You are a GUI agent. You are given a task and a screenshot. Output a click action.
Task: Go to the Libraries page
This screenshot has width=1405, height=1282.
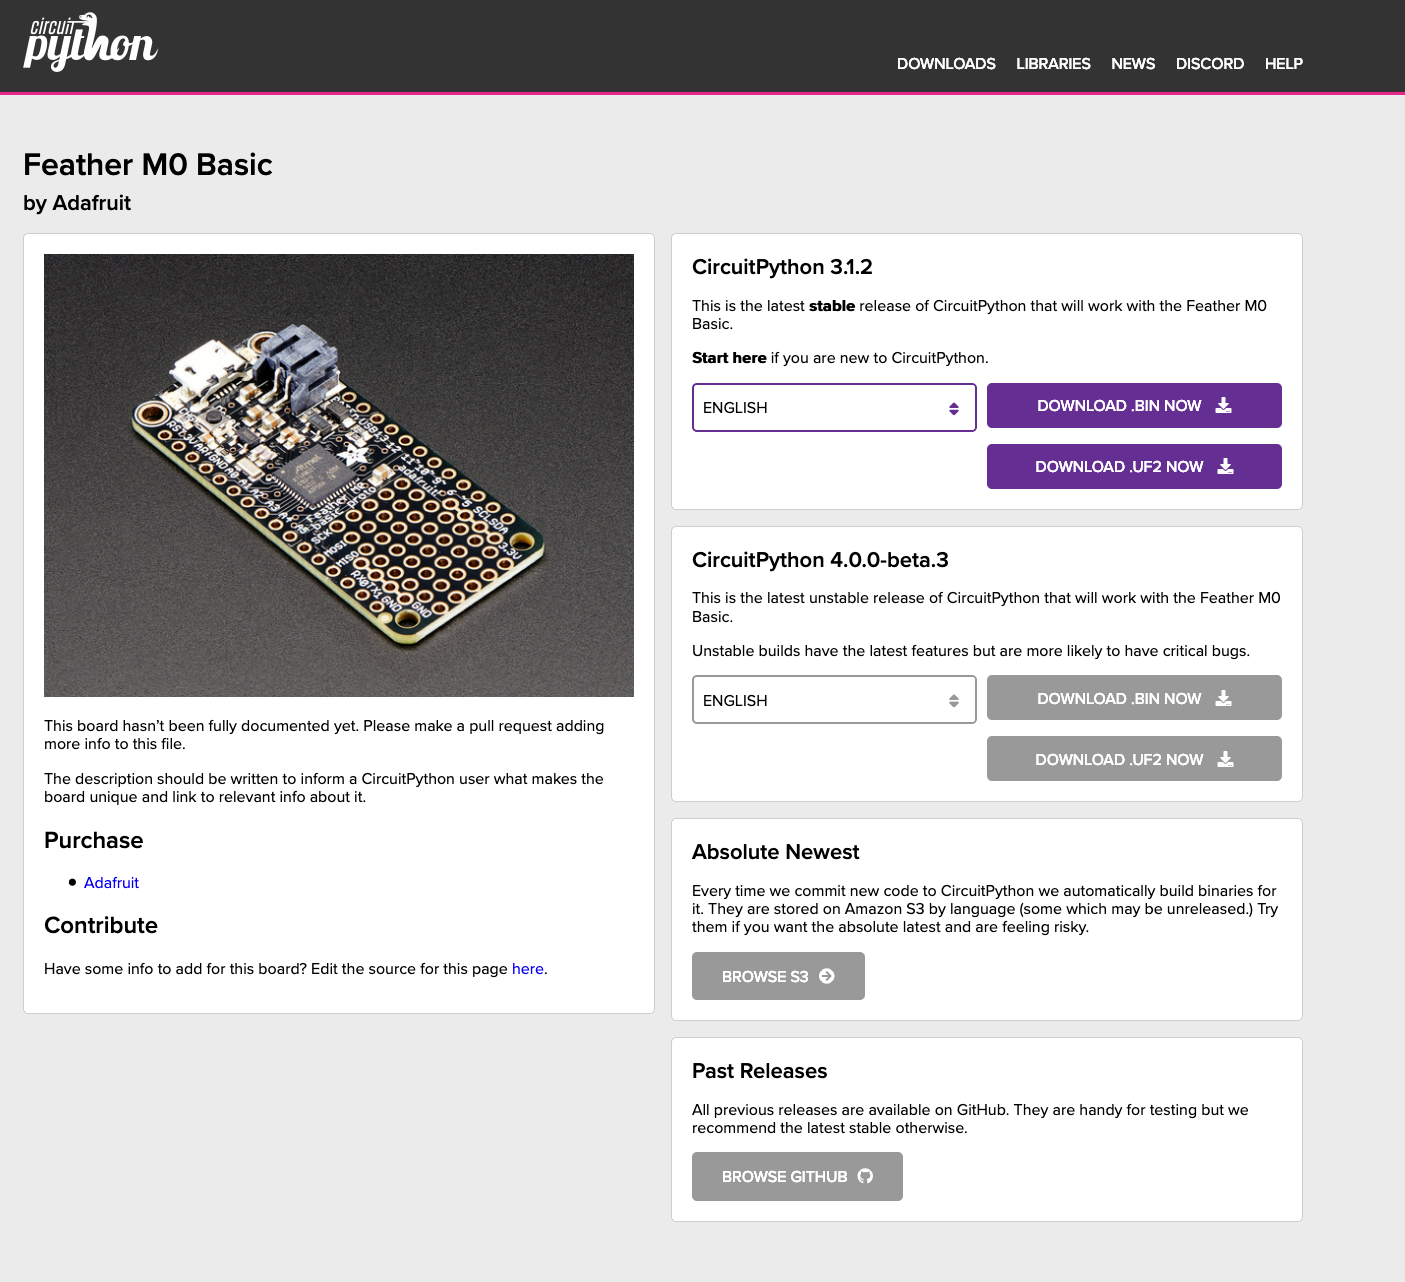(1053, 64)
